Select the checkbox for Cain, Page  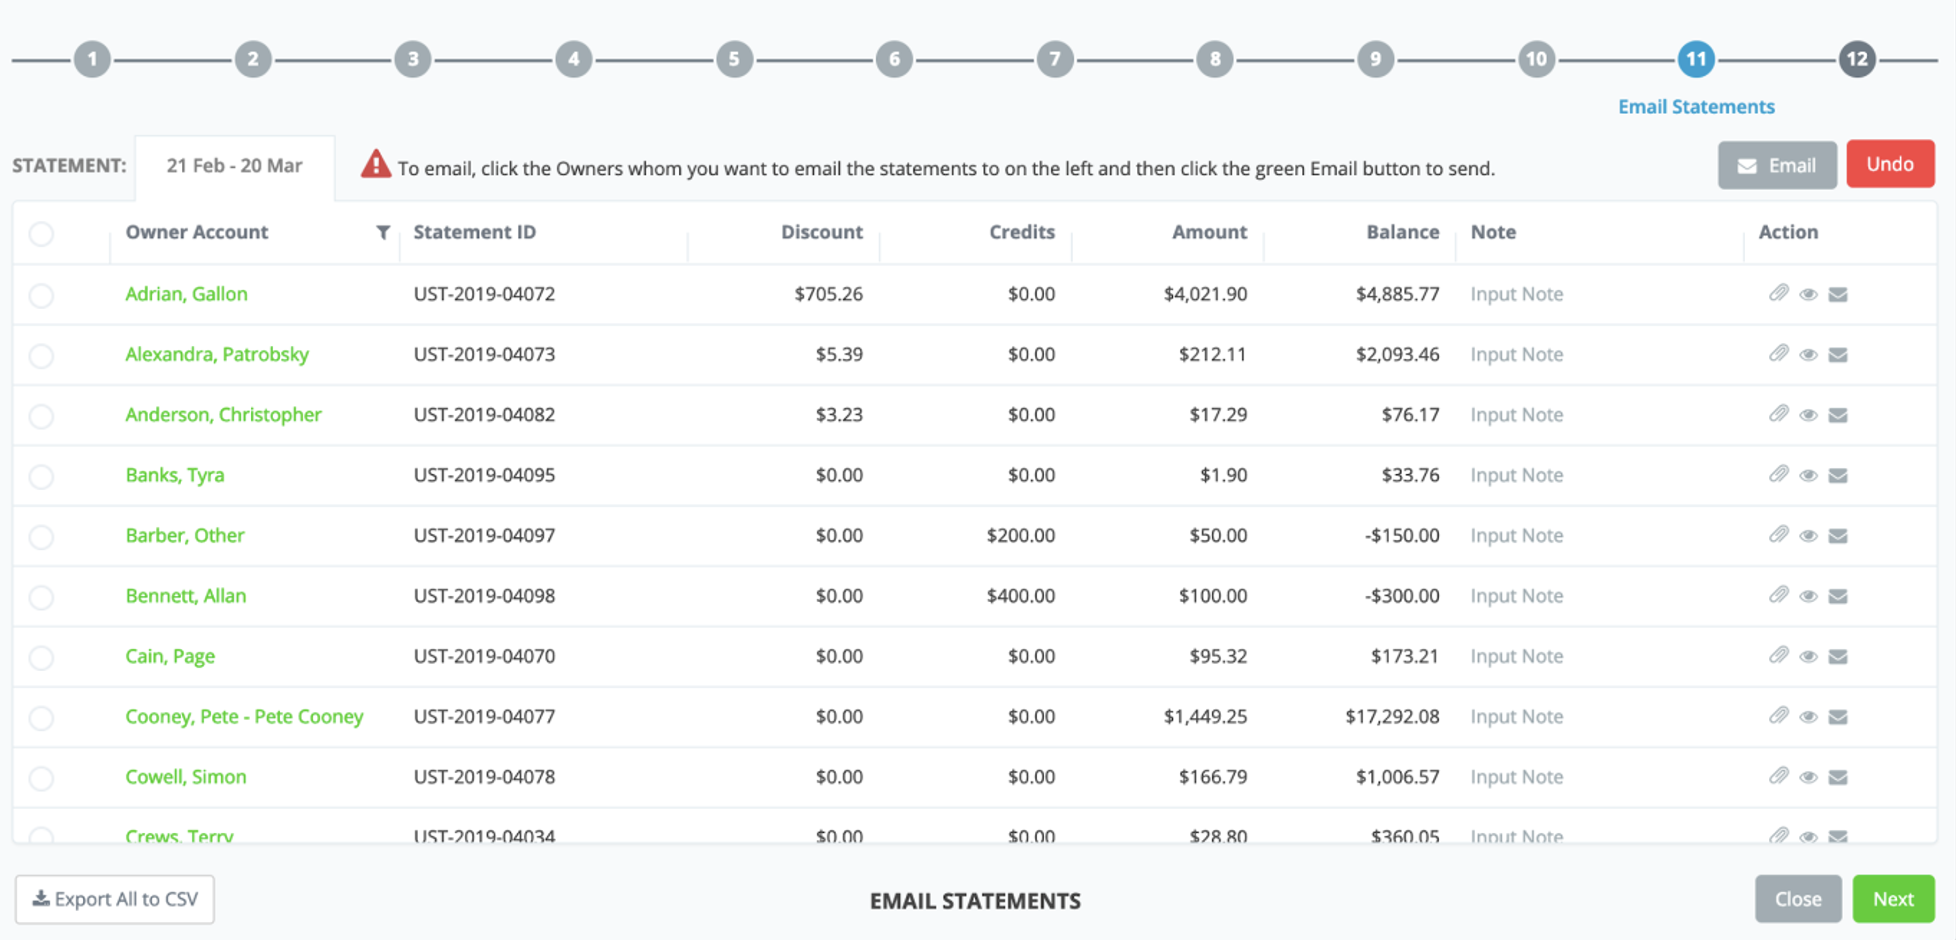[x=41, y=657]
